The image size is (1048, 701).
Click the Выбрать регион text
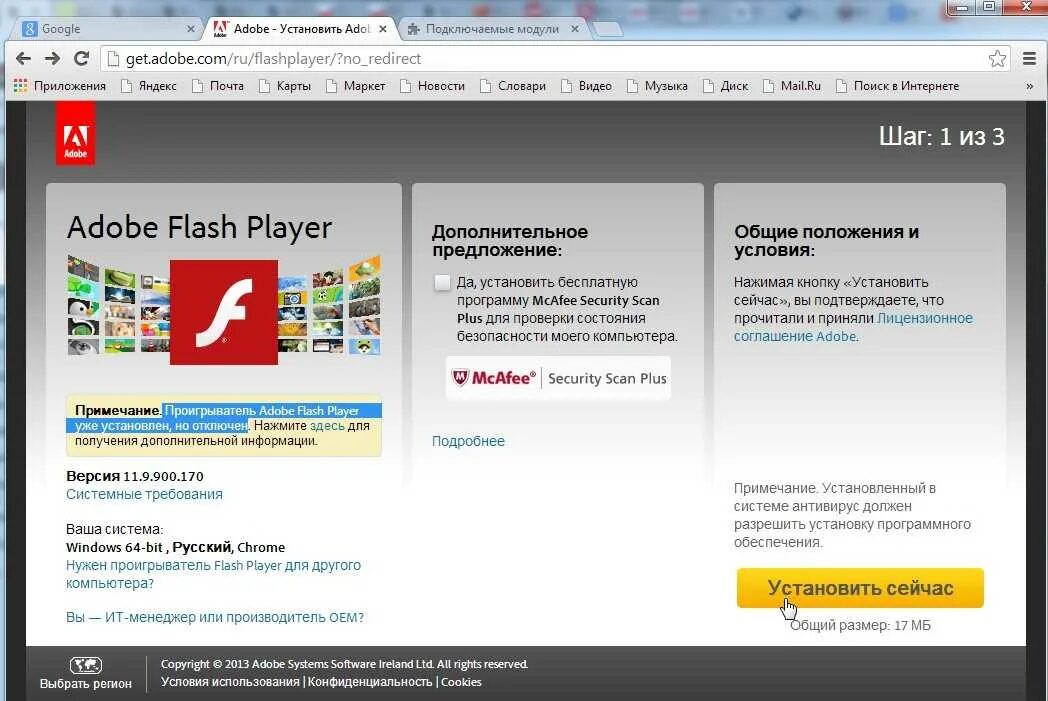click(x=86, y=684)
